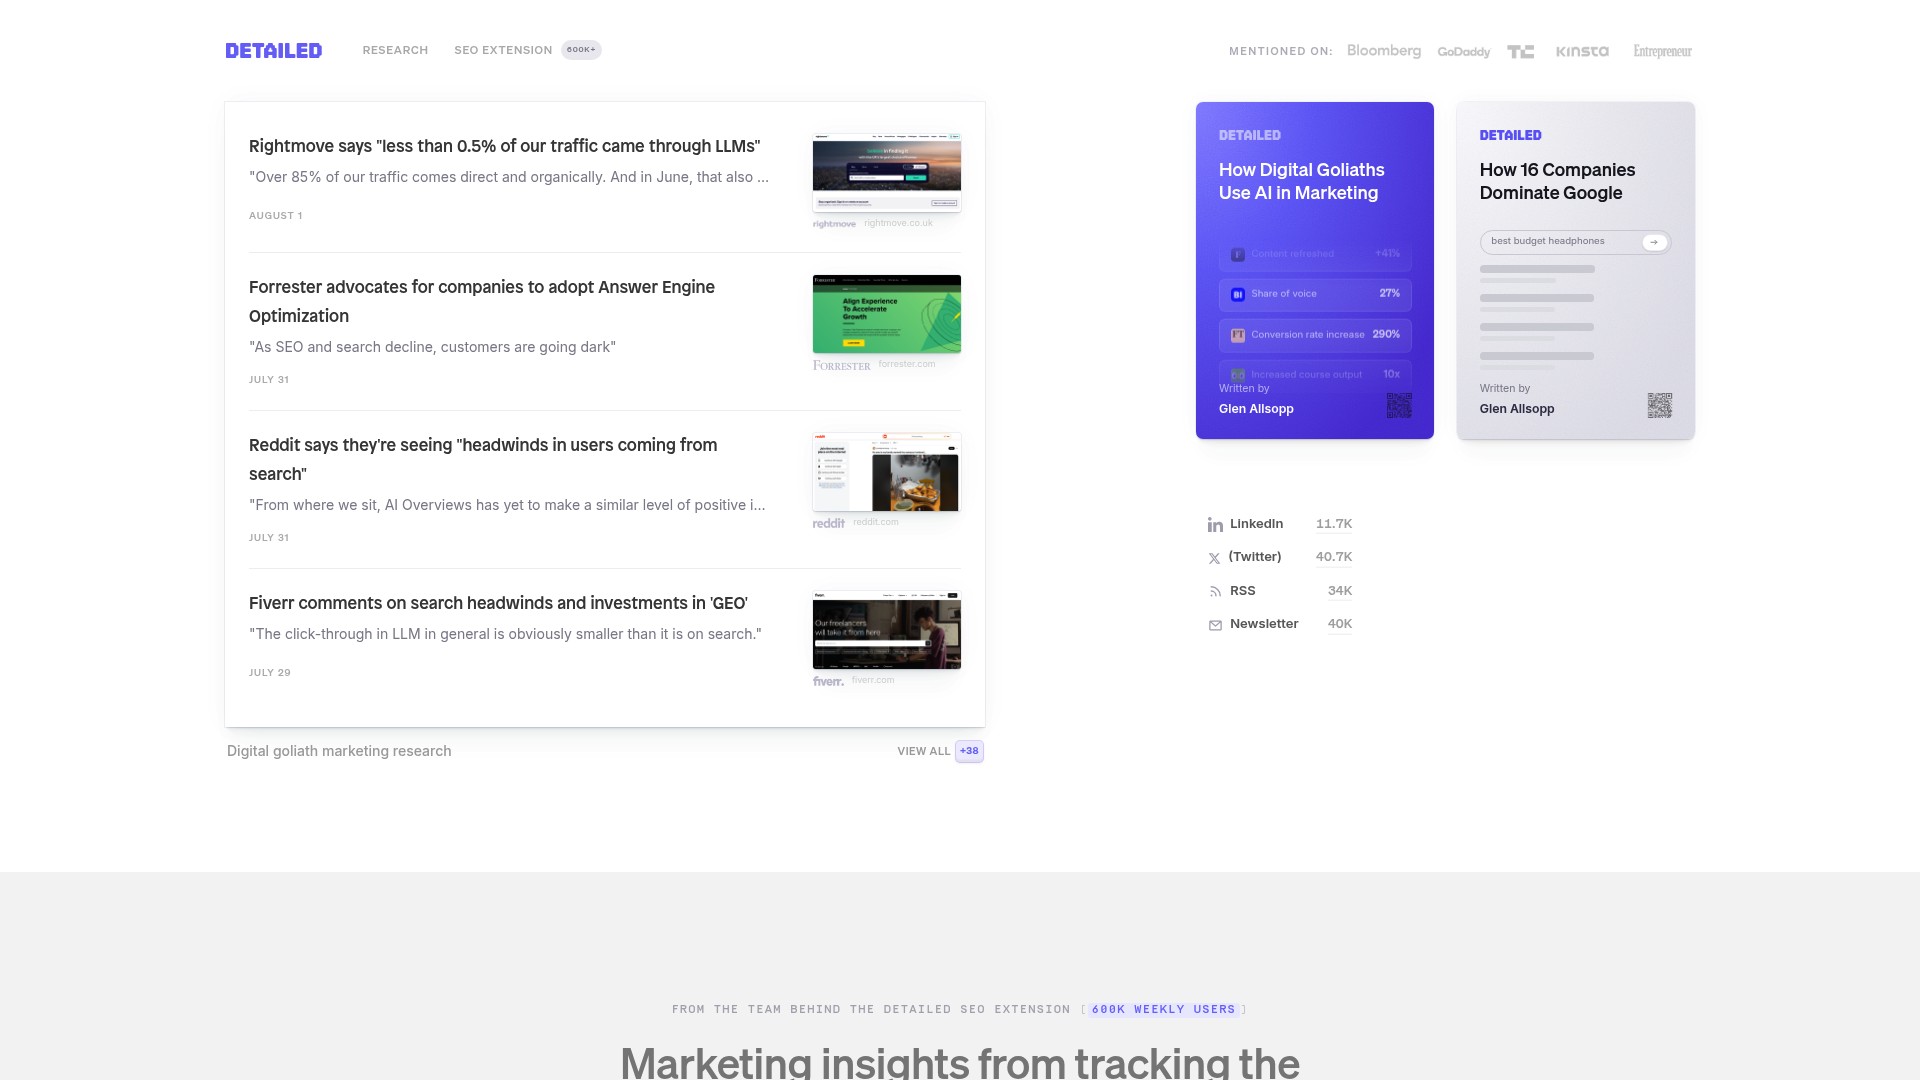Click the TechCrunch logo
The height and width of the screenshot is (1080, 1920).
click(1520, 52)
